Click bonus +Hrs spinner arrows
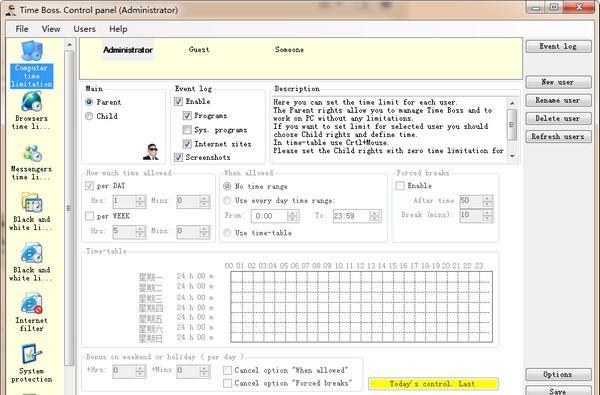The height and width of the screenshot is (395, 600). tap(140, 371)
